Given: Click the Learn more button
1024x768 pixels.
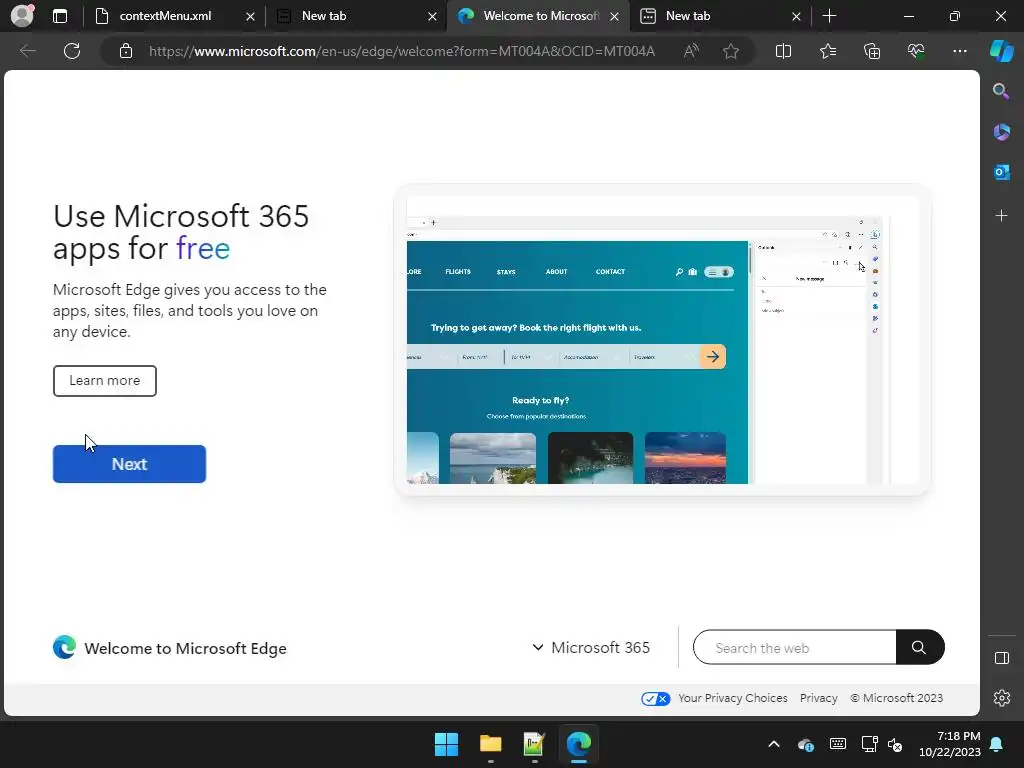Looking at the screenshot, I should coord(104,381).
